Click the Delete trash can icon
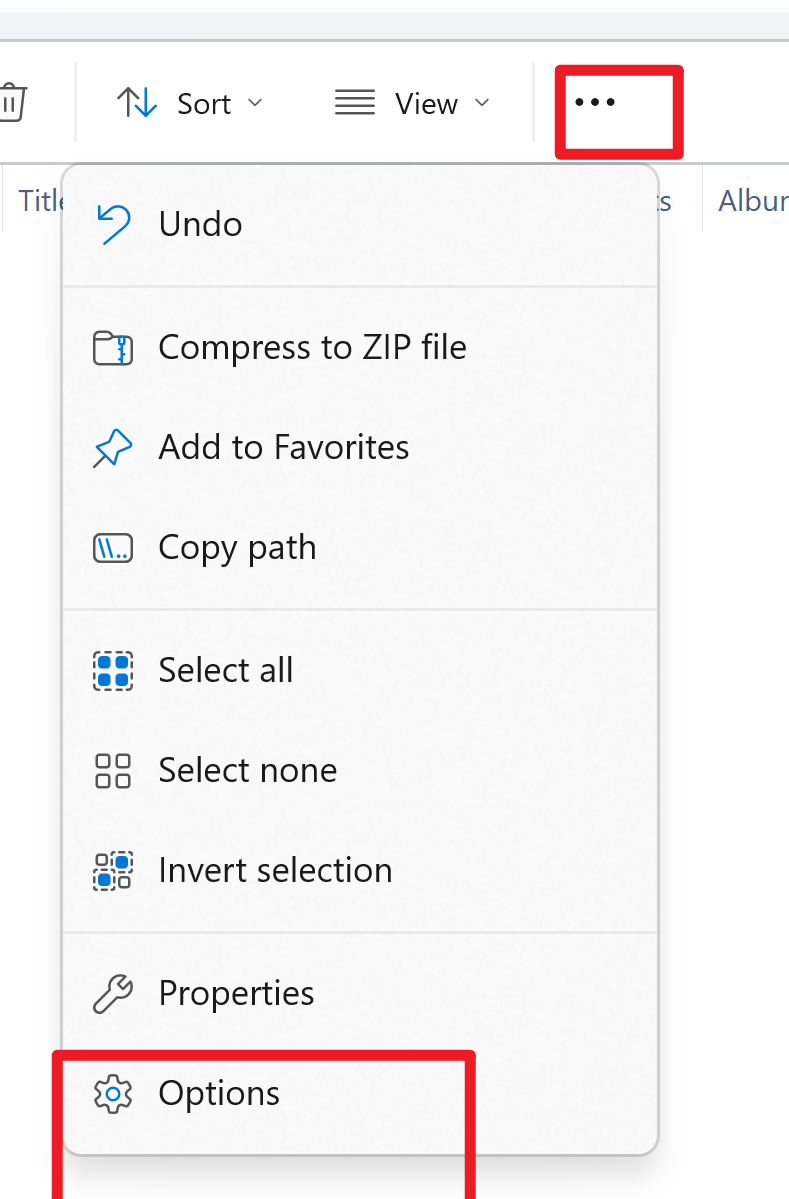This screenshot has width=789, height=1199. tap(12, 102)
